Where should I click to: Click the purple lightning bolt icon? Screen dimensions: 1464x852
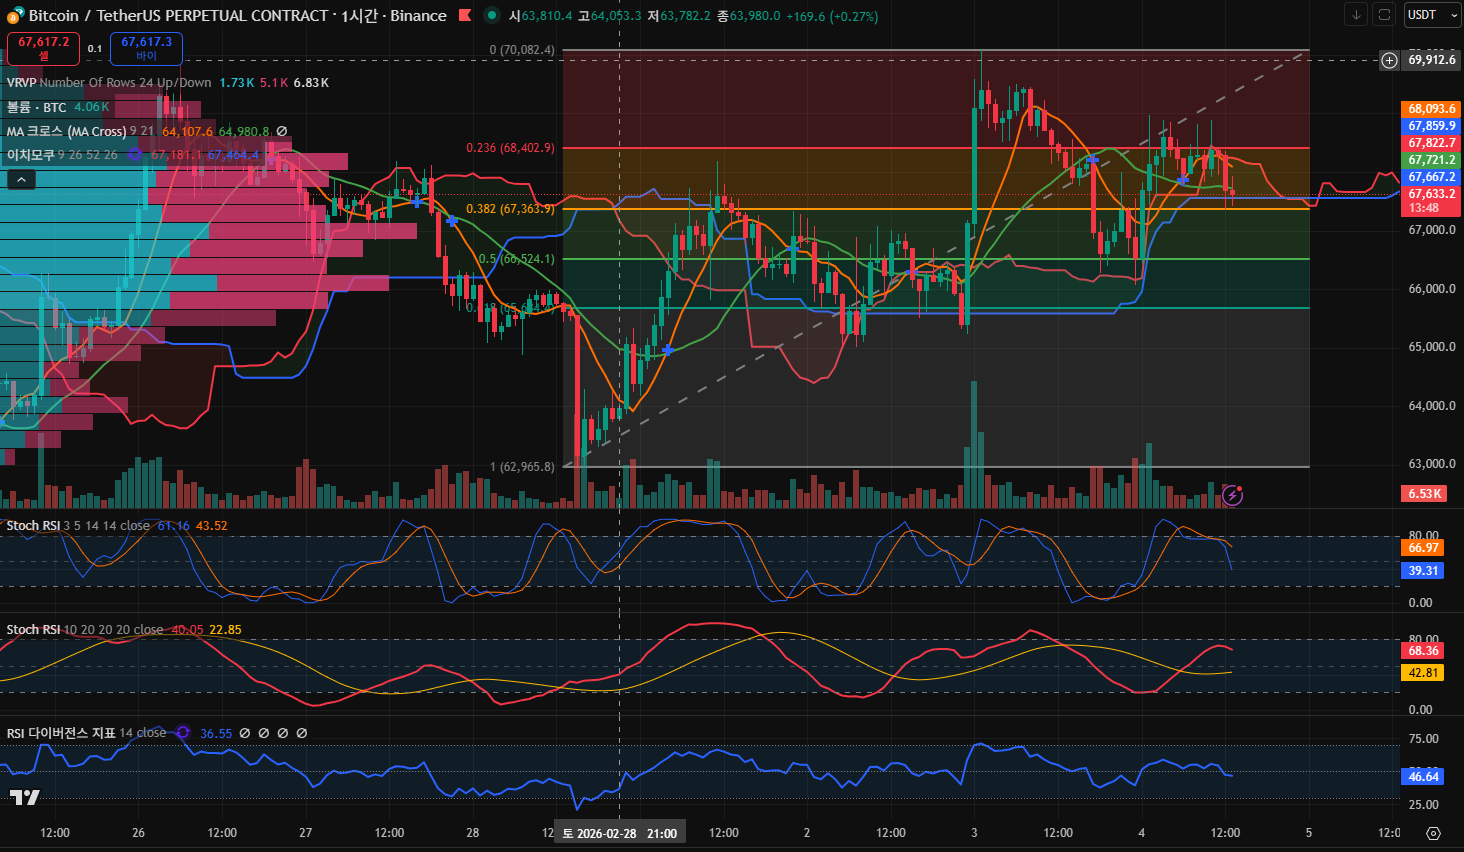coord(1233,495)
